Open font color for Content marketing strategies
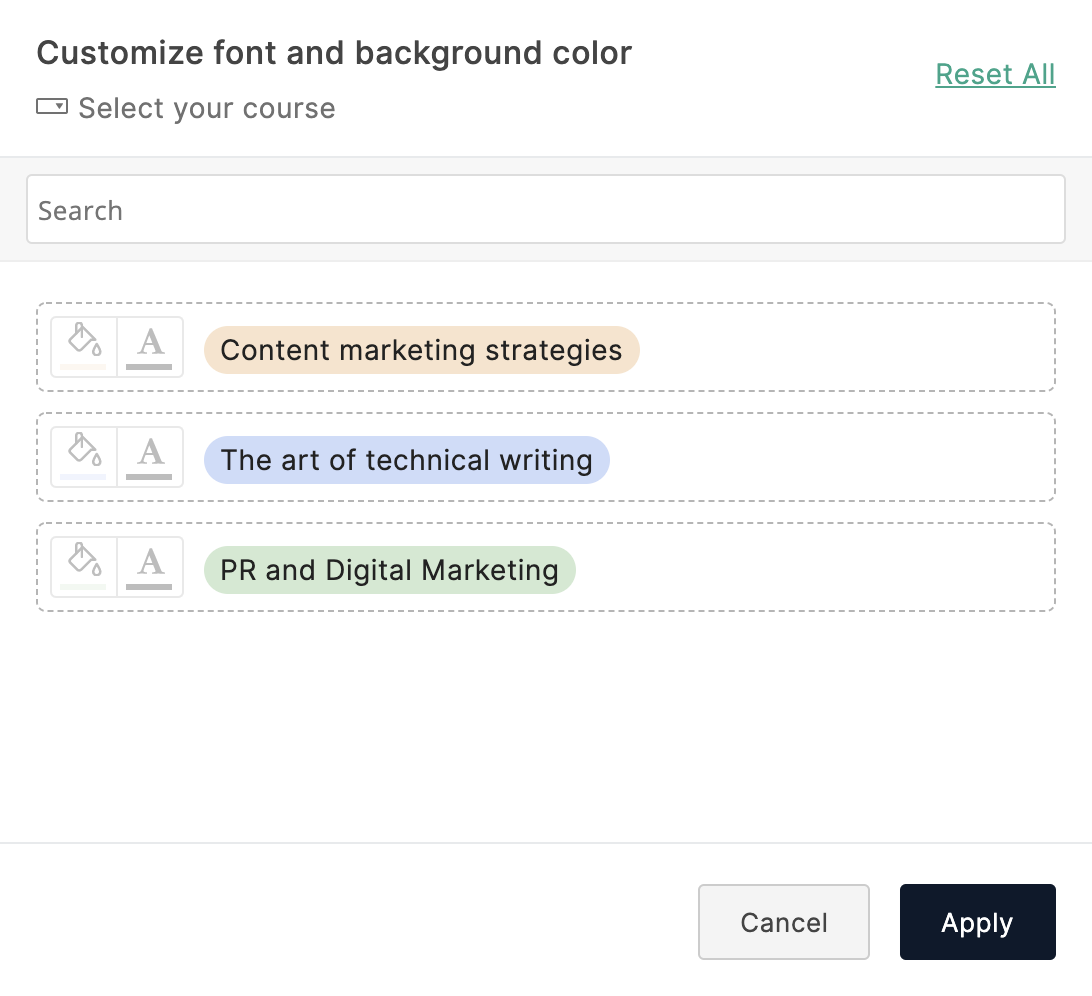 (150, 346)
